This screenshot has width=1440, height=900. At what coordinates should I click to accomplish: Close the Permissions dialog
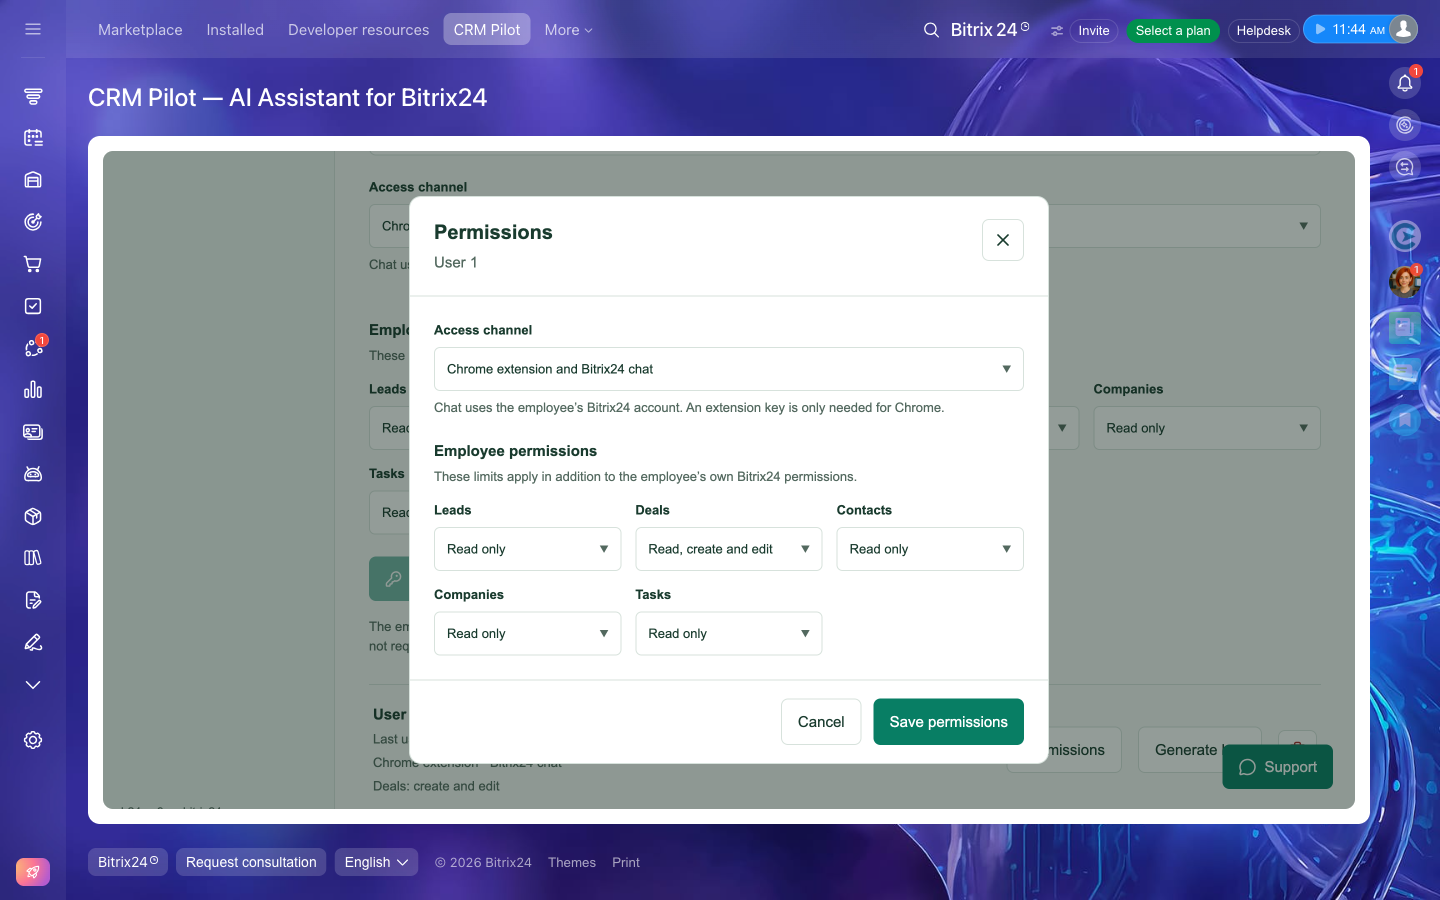coord(1003,240)
